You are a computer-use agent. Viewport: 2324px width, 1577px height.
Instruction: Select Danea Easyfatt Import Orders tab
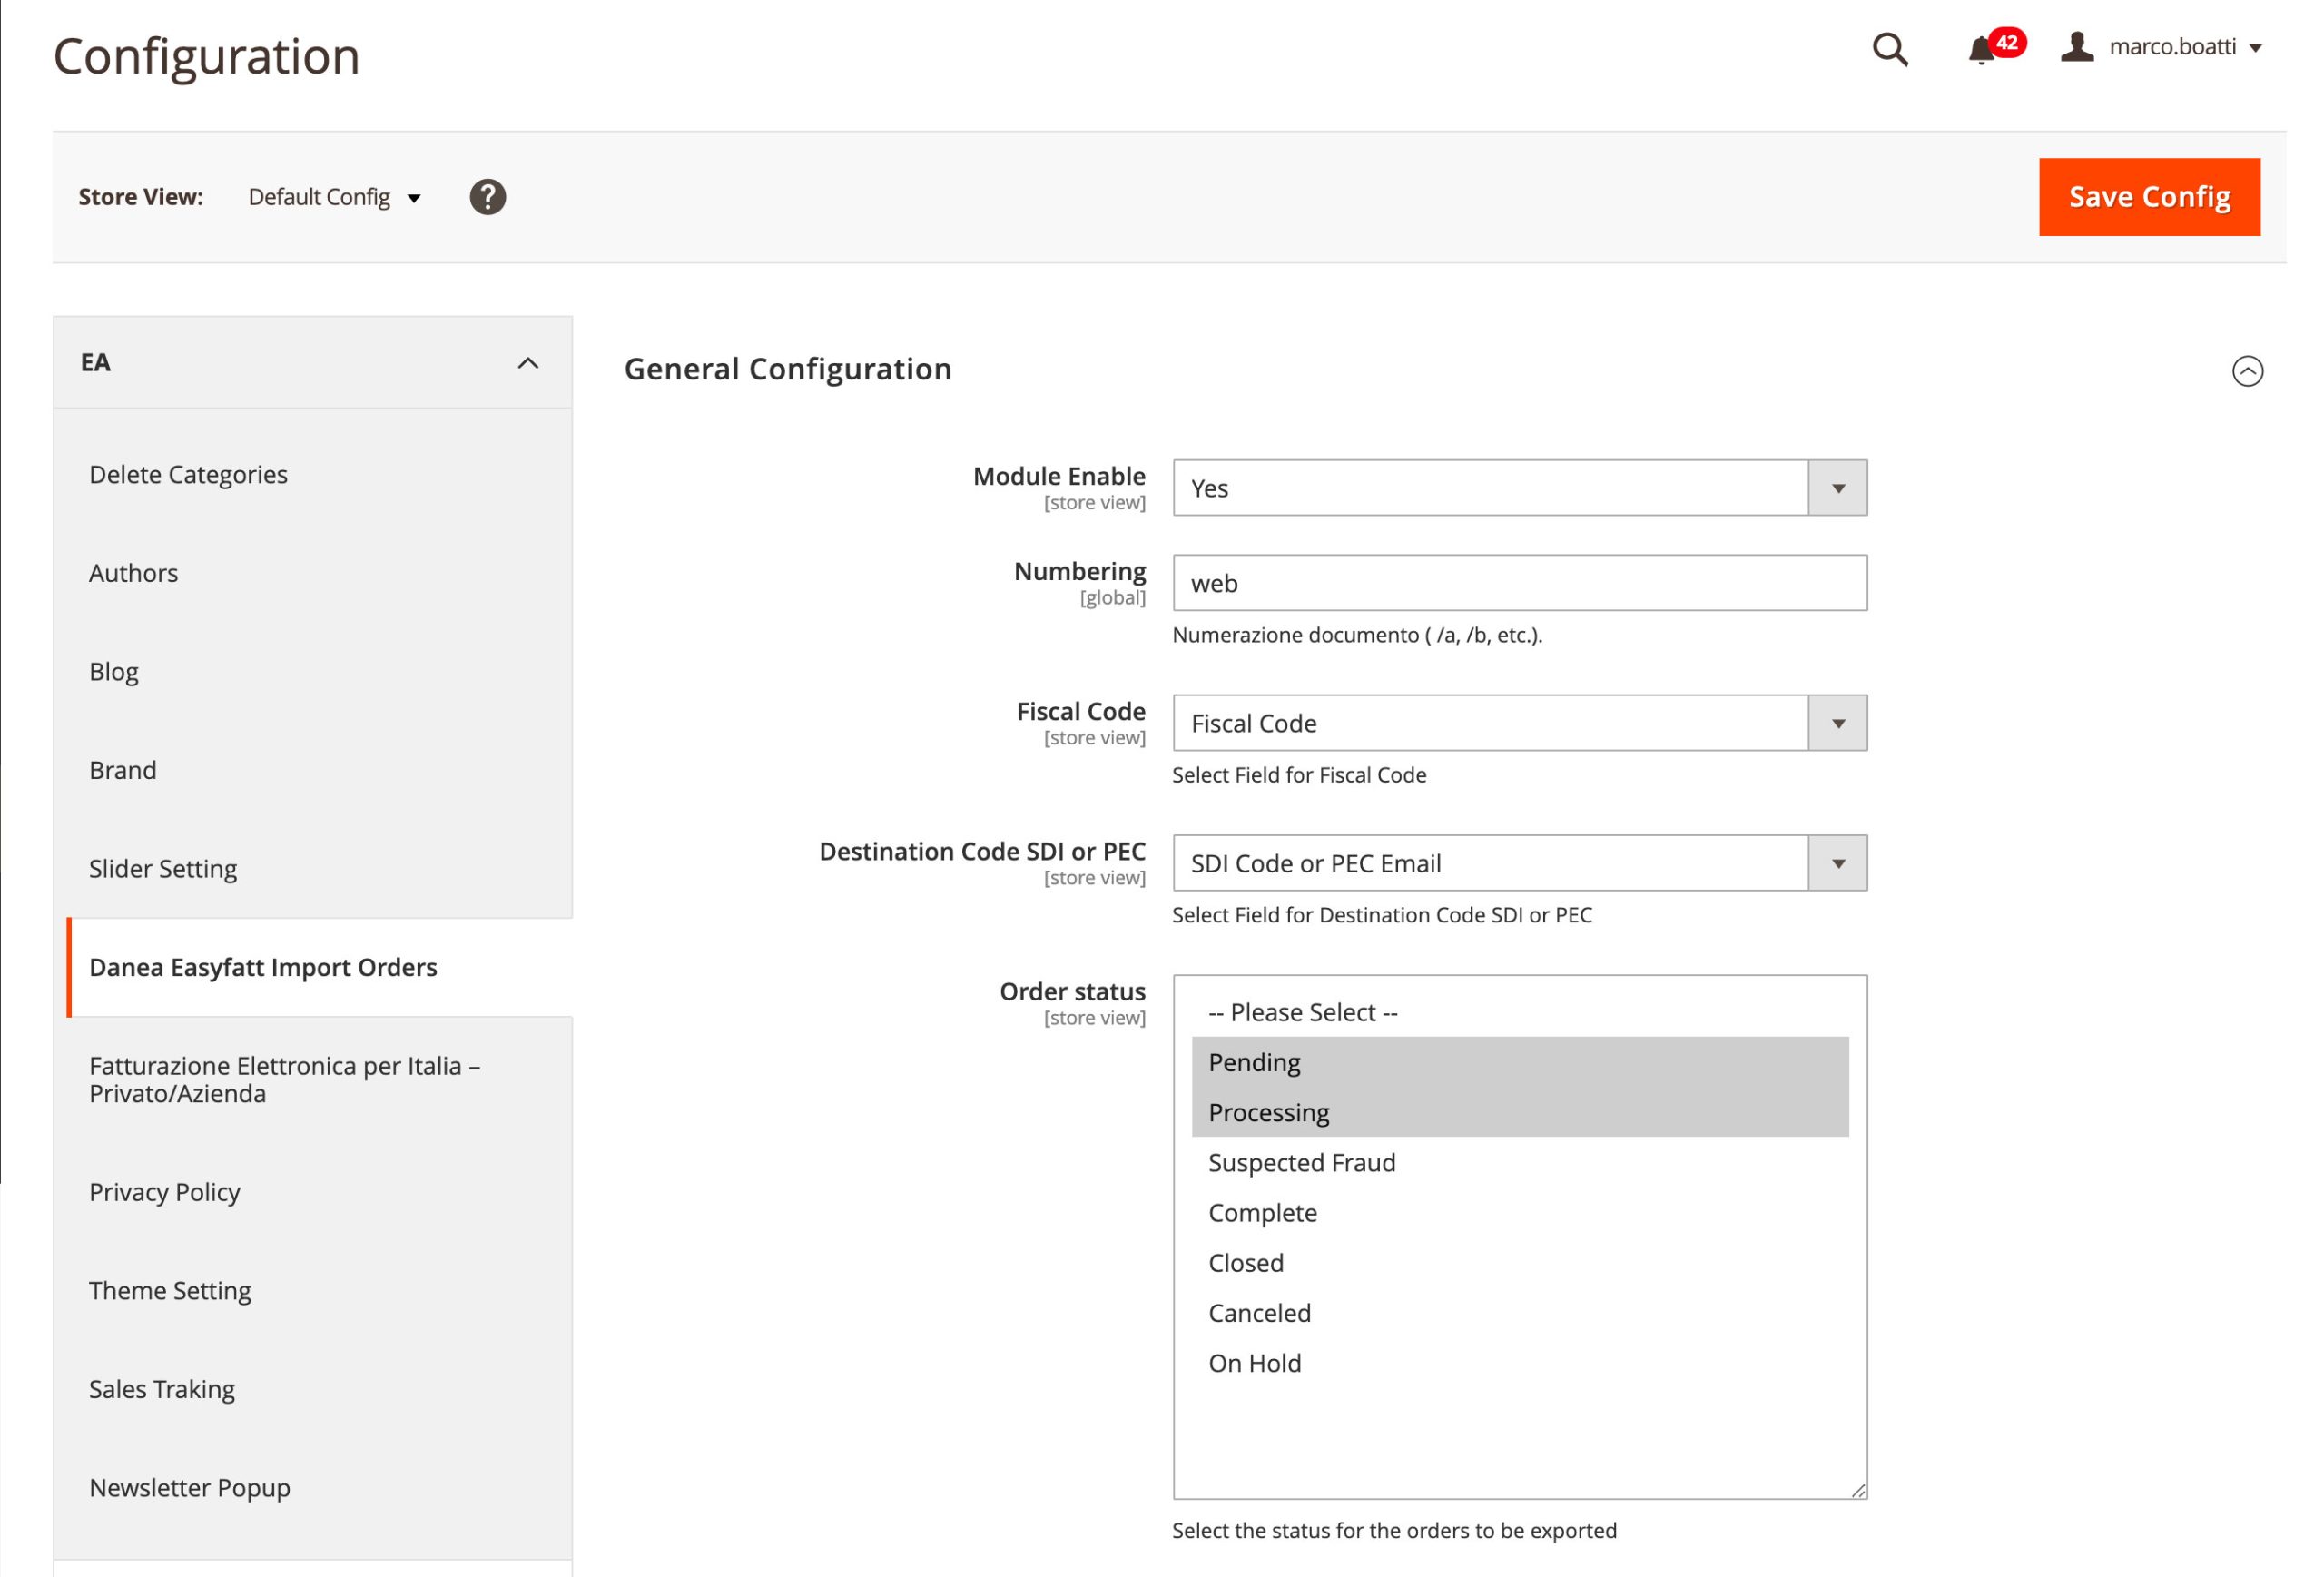click(319, 967)
